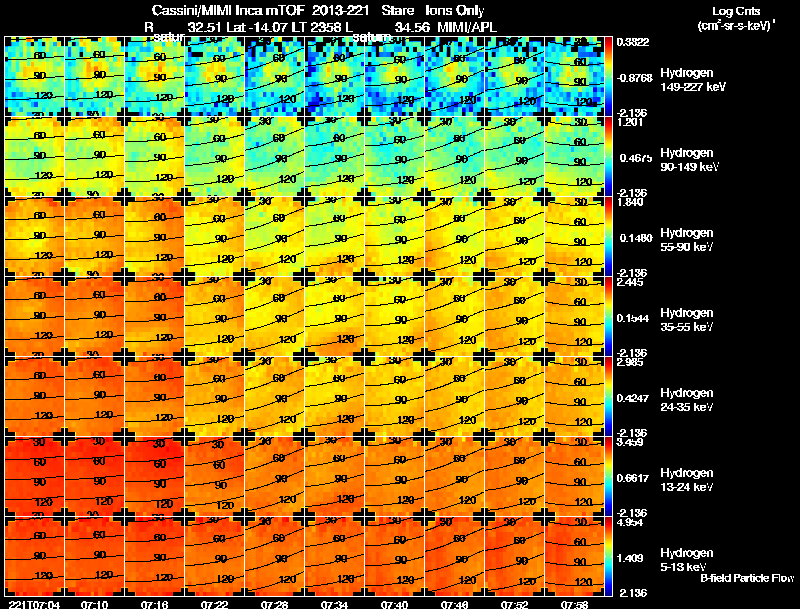Image resolution: width=800 pixels, height=609 pixels.
Task: Open the 5-13 keV image panel at 07:16
Action: [x=154, y=556]
